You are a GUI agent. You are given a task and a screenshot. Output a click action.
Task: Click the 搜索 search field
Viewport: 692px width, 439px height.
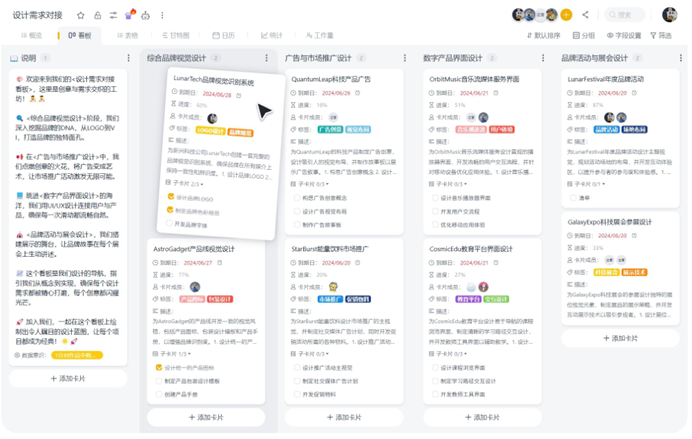pos(624,15)
